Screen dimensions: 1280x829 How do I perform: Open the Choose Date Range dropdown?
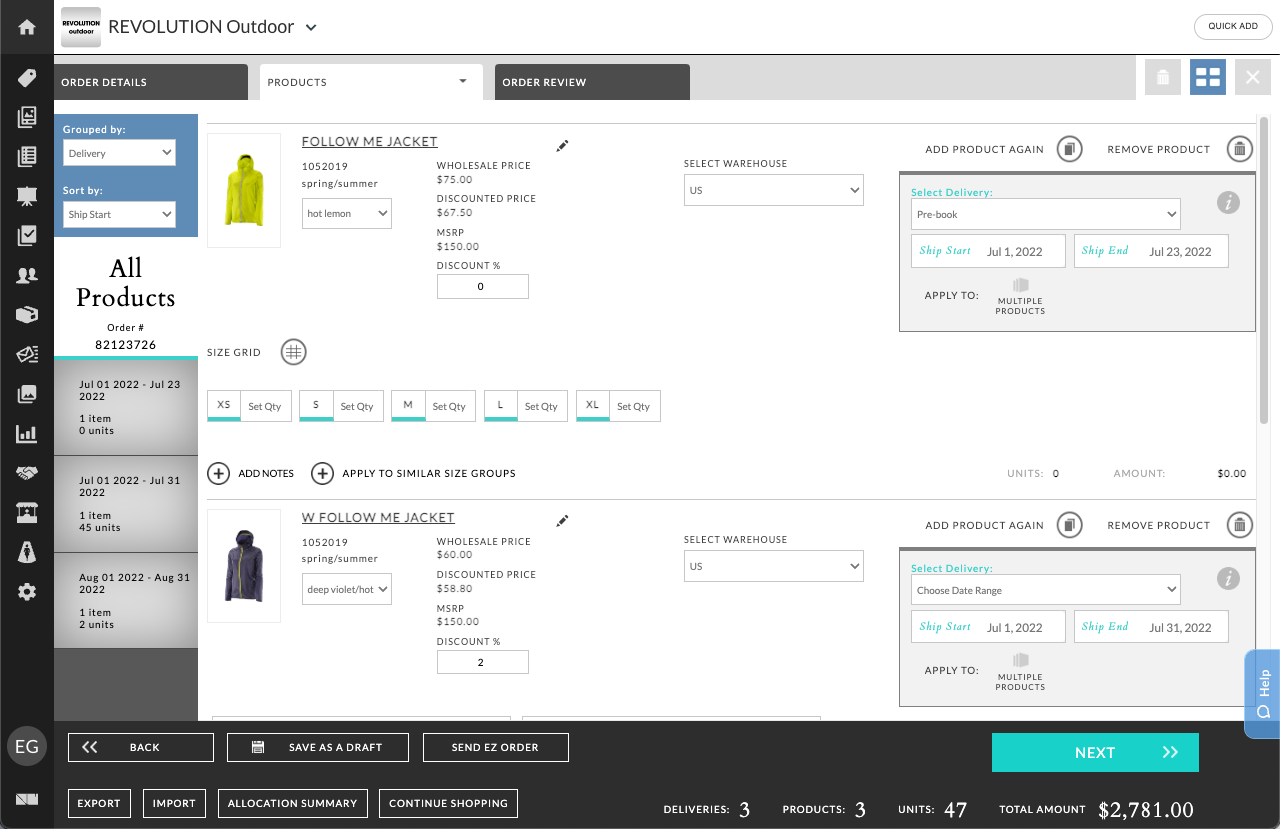tap(1046, 590)
